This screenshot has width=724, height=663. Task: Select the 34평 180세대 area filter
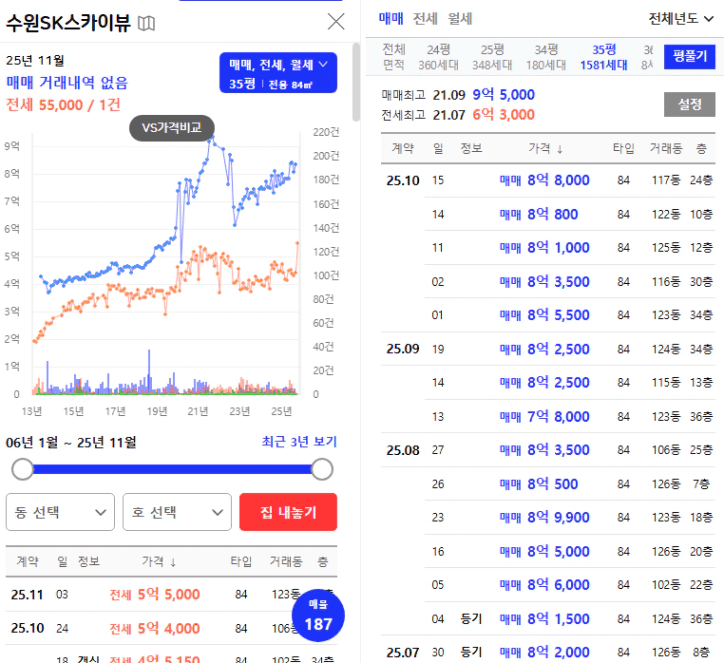[546, 57]
